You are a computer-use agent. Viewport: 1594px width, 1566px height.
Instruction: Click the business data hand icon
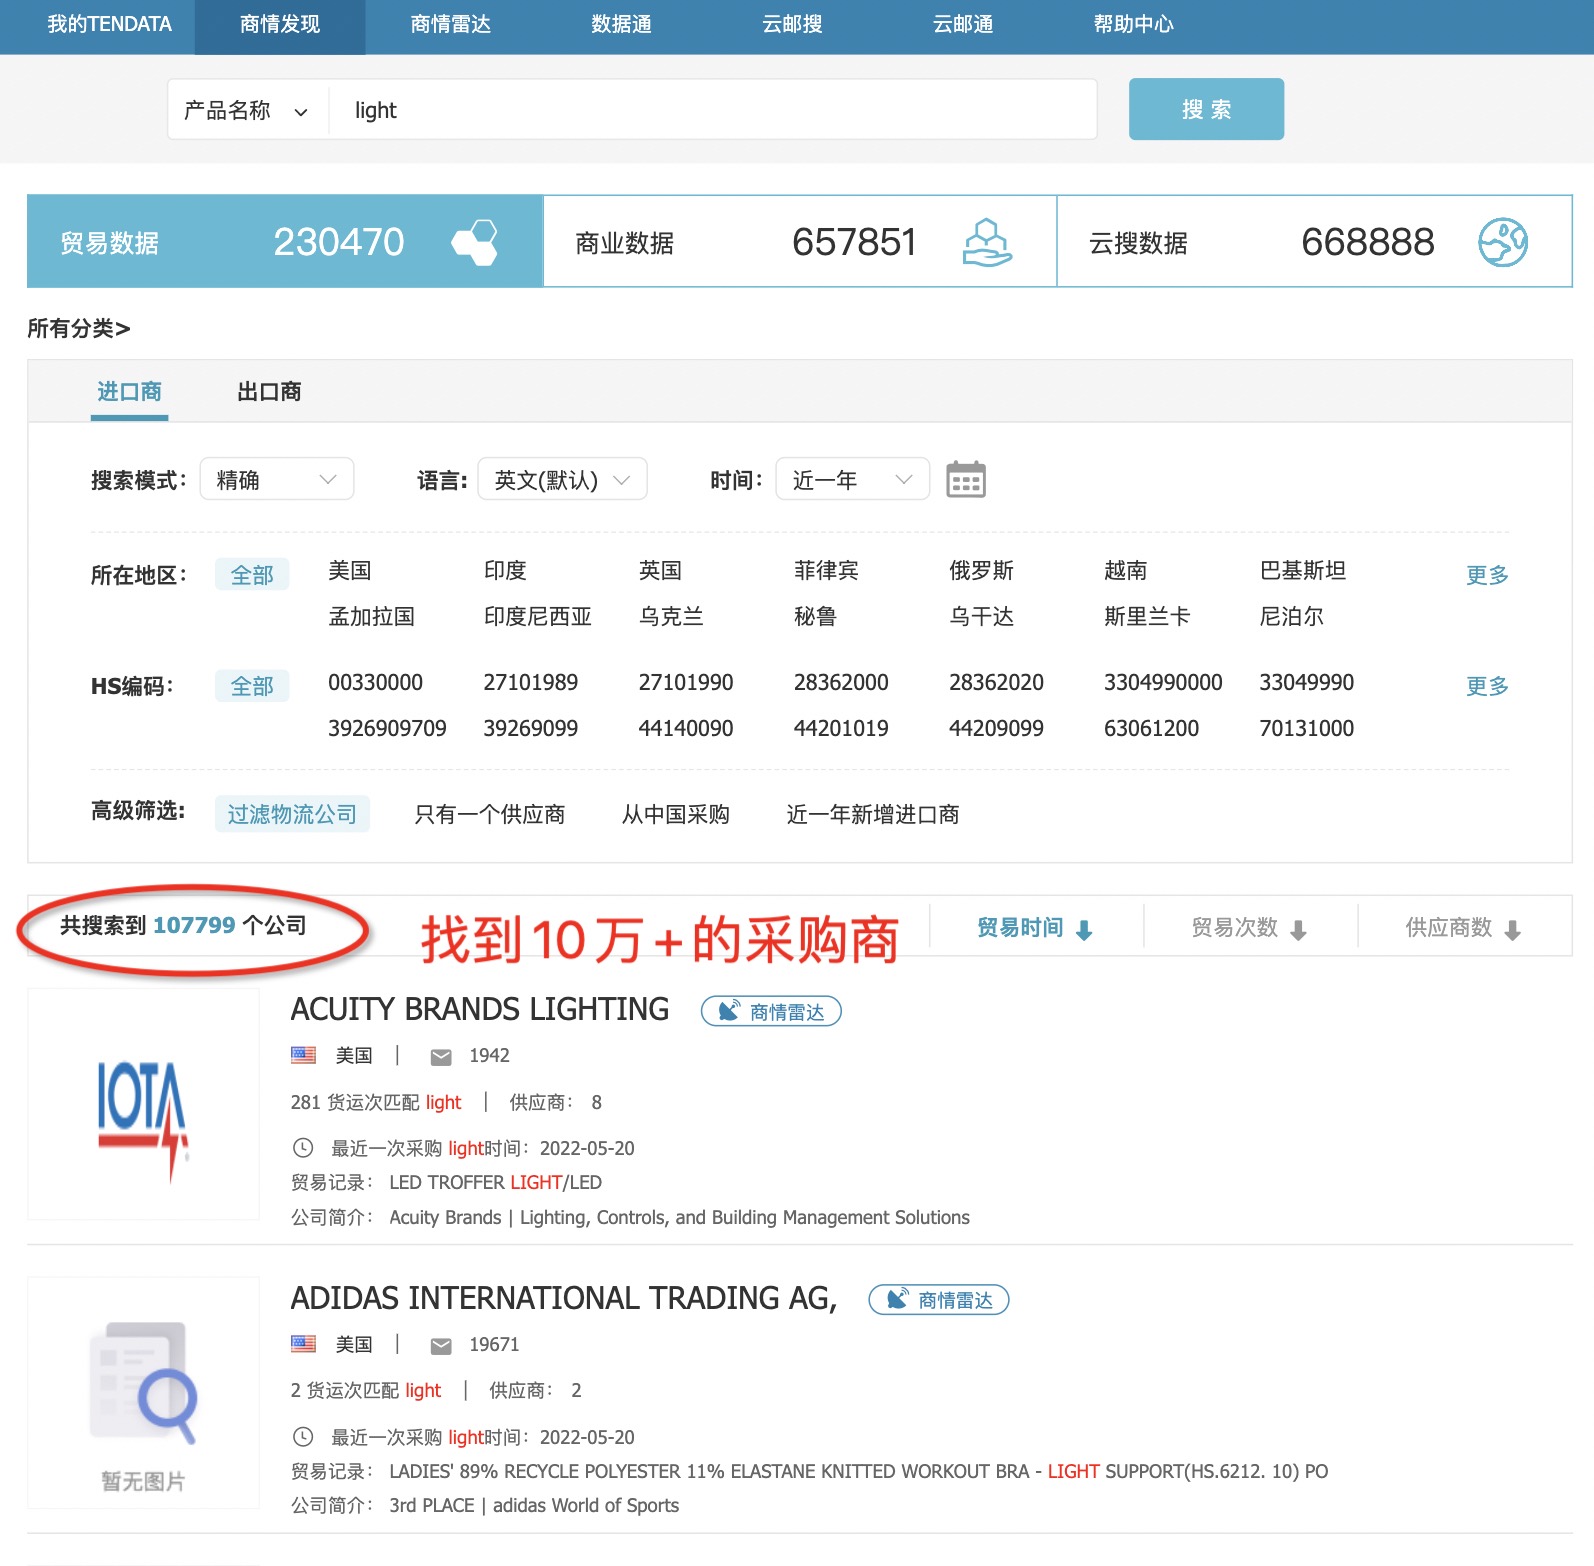(987, 242)
